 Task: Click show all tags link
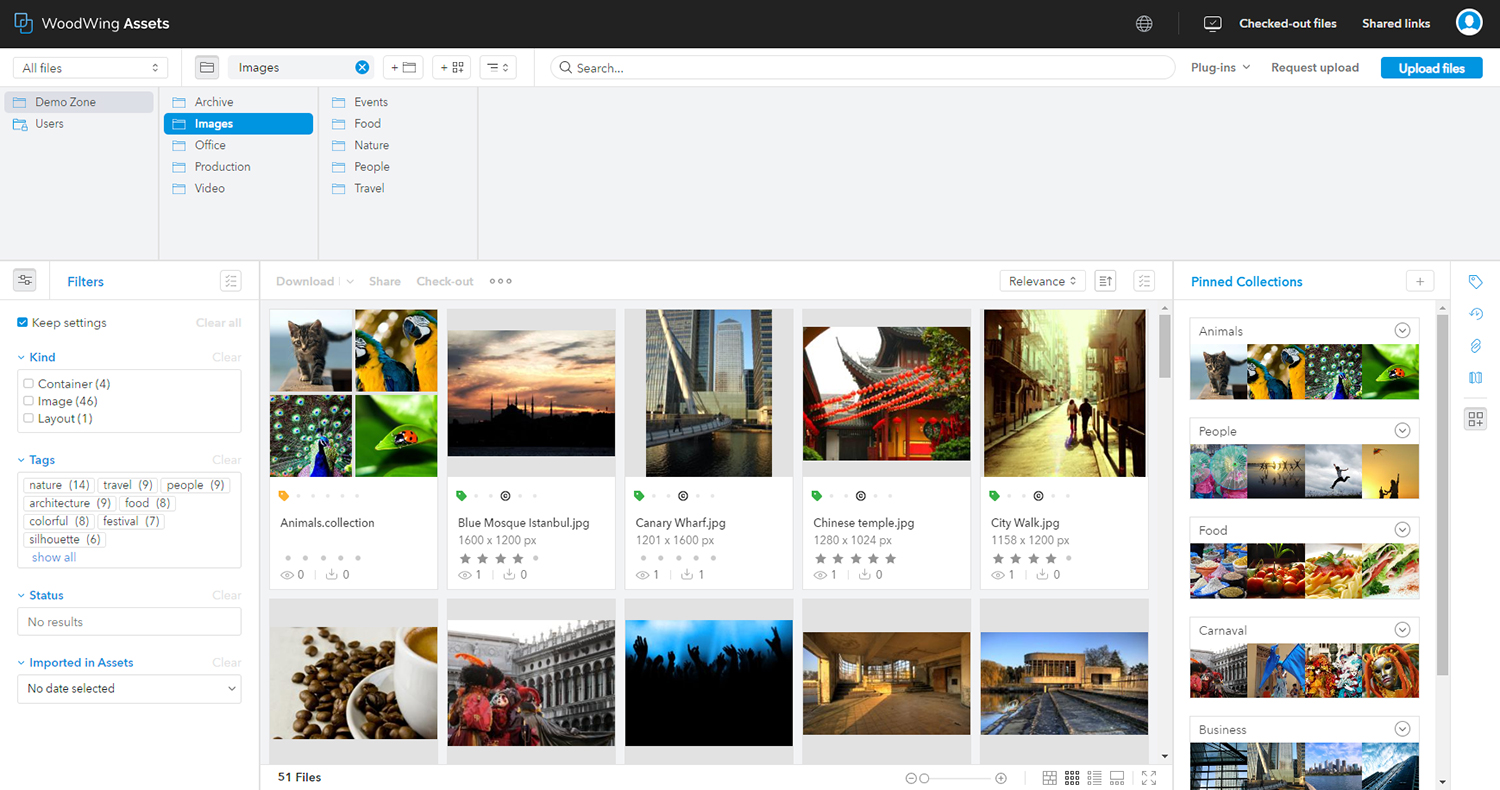click(x=54, y=558)
